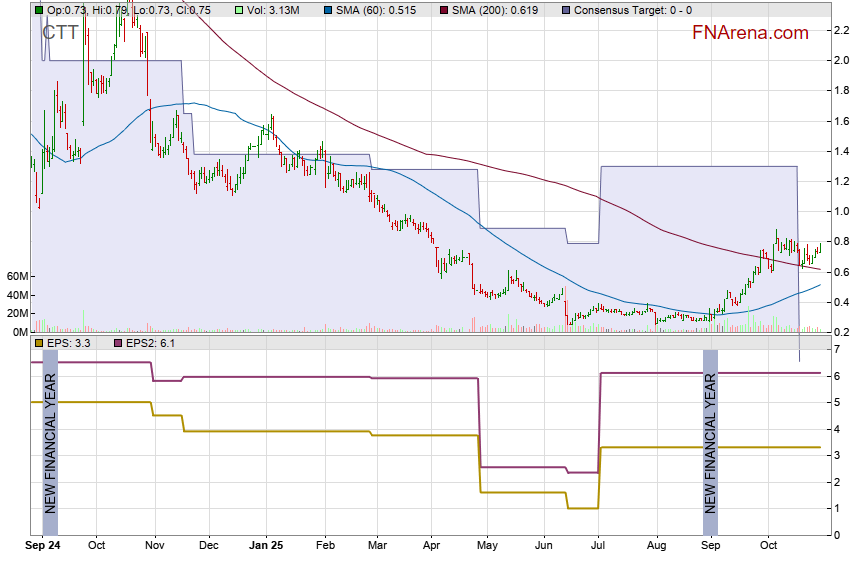
Task: Click the CTT ticker symbol label
Action: tap(60, 32)
